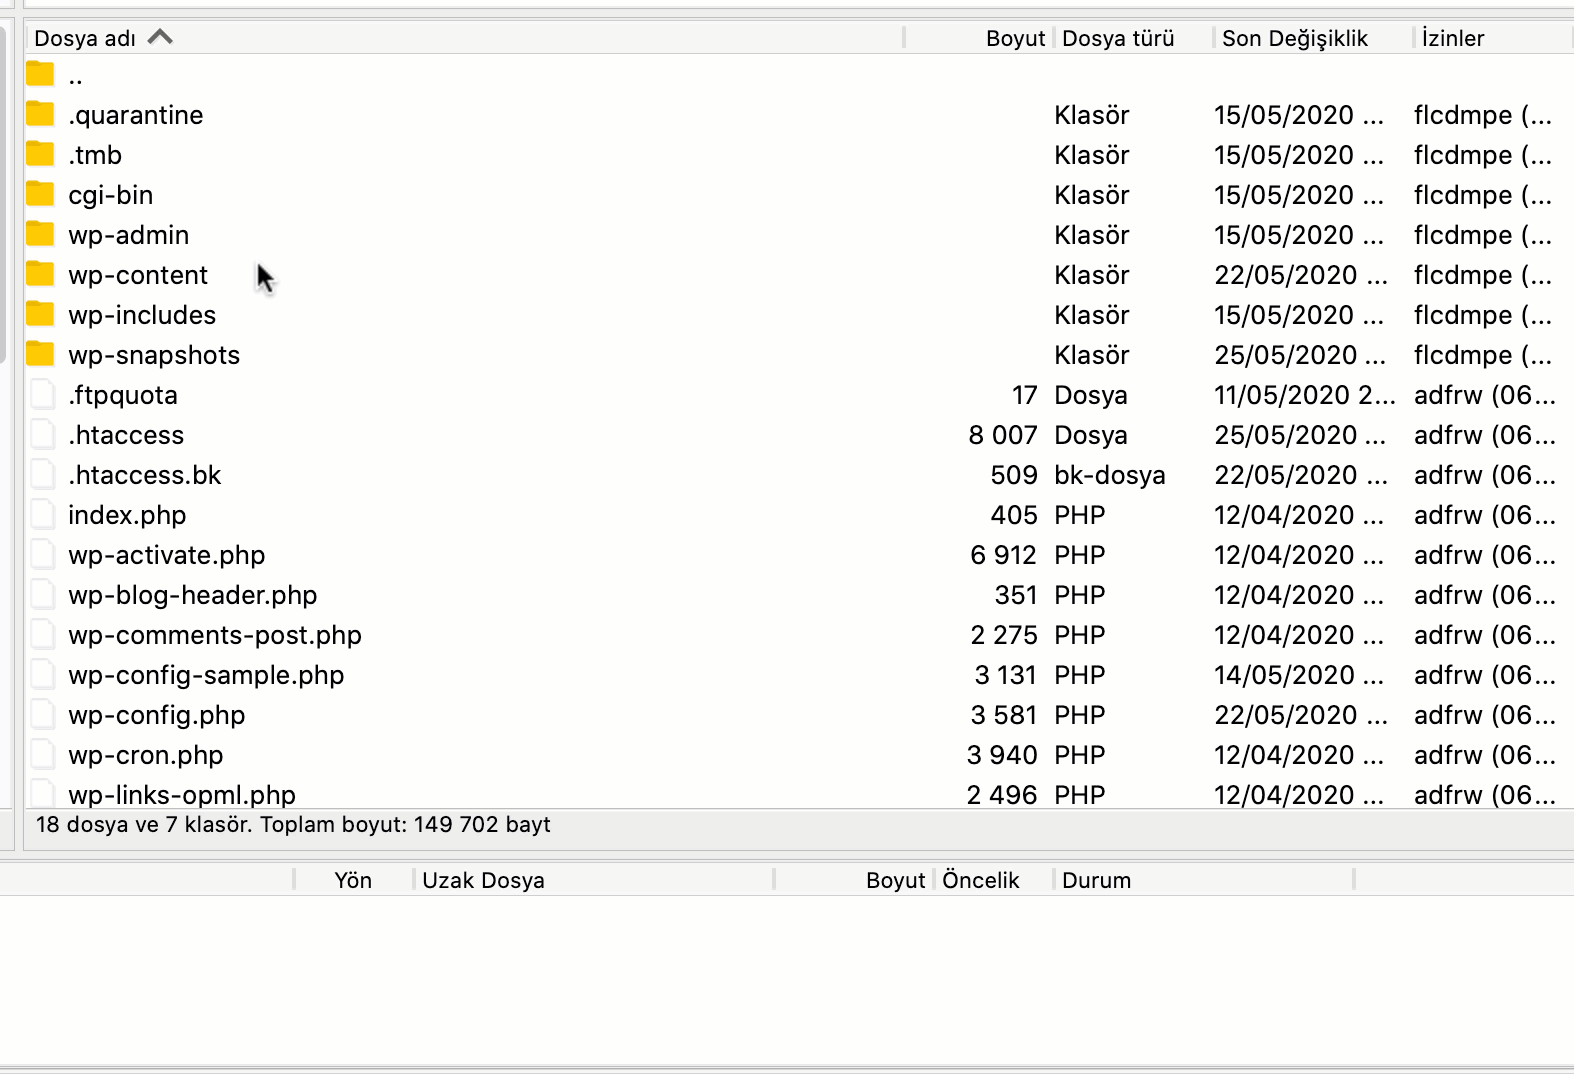Screen dimensions: 1574x1074
Task: Click the Öncelik queue column header
Action: coord(980,880)
